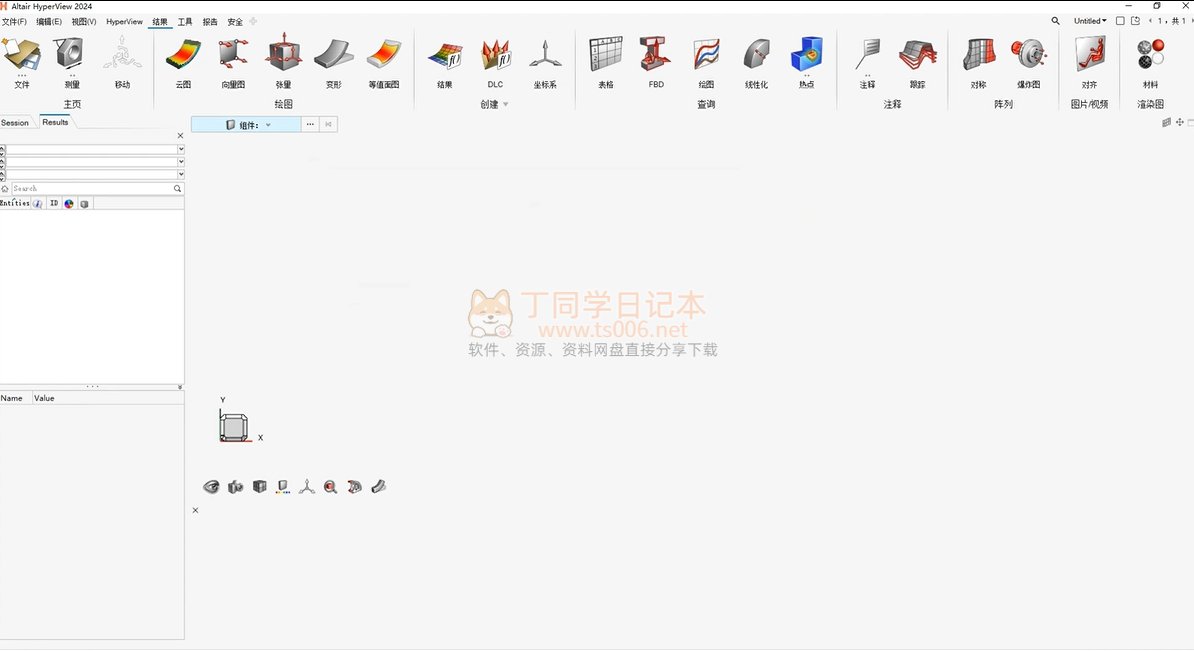The image size is (1194, 651).
Task: Open the 变形 deformed shape tool
Action: click(x=334, y=62)
